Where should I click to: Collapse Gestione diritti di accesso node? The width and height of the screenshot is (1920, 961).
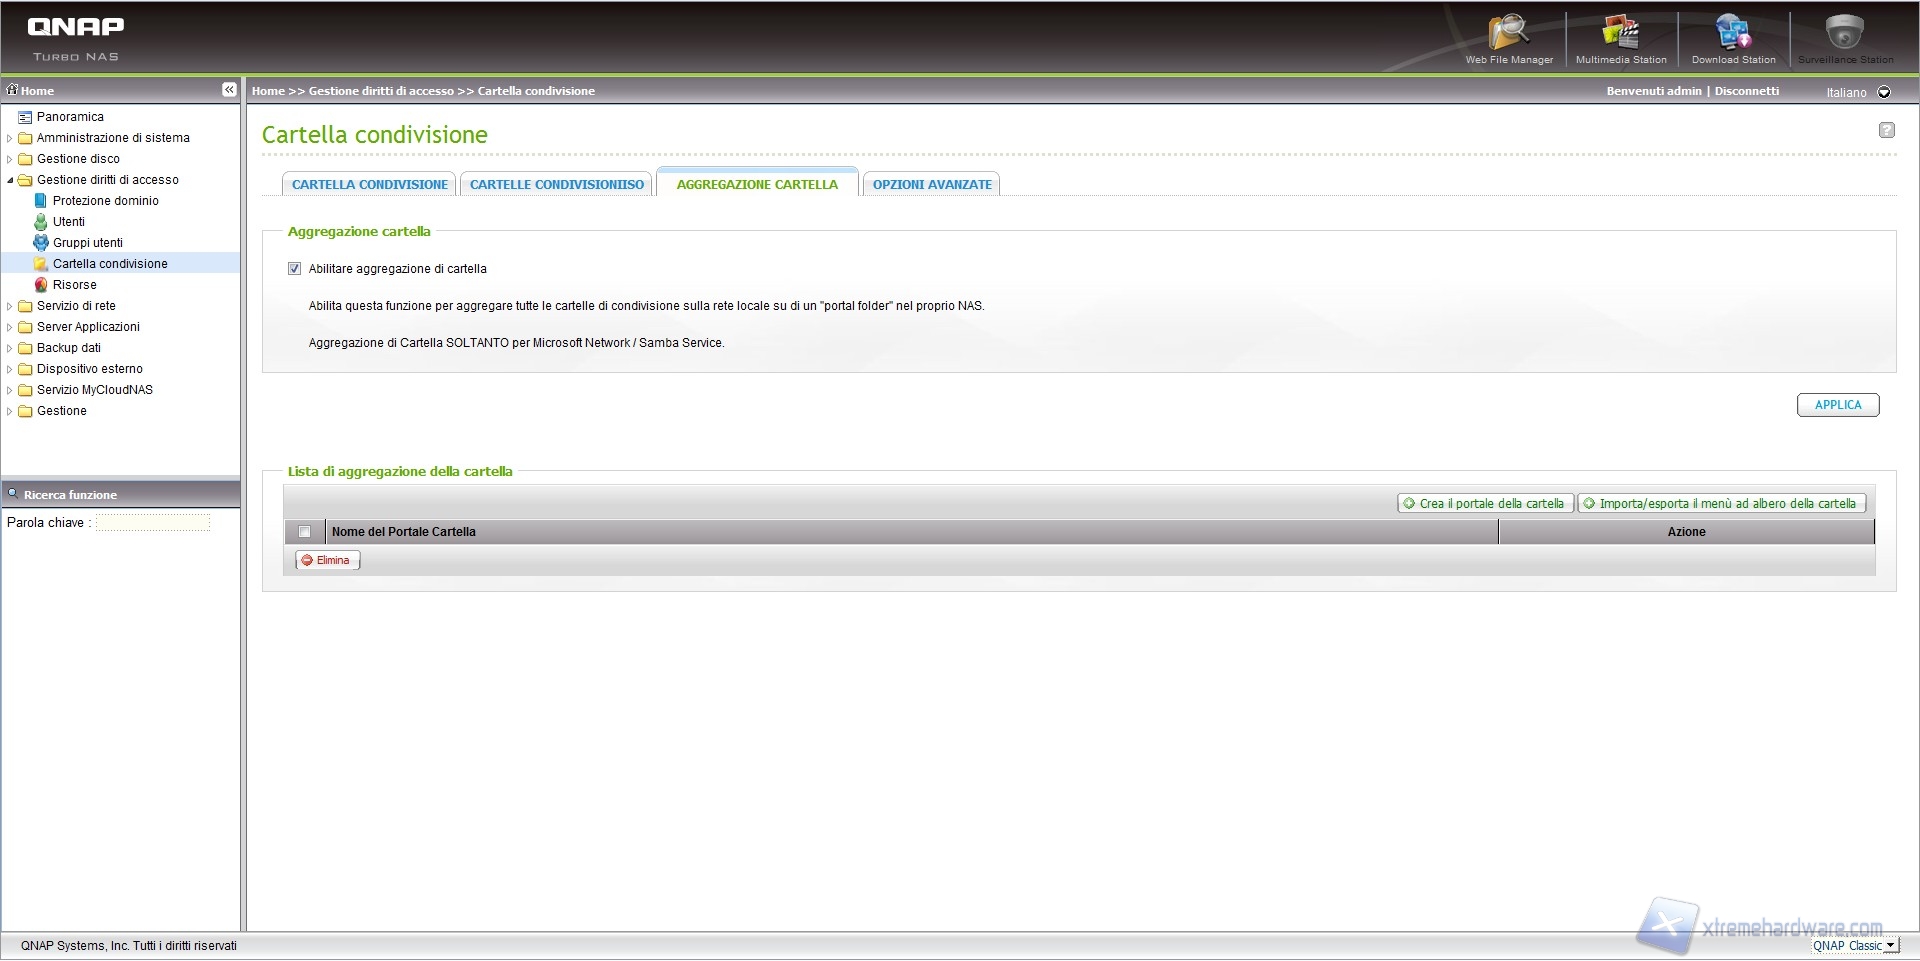tap(10, 180)
